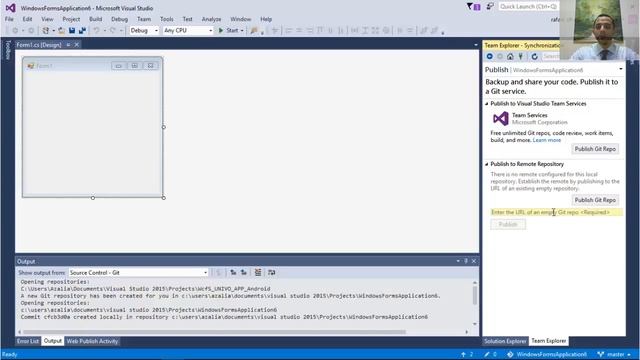Click the Manage Connections plug icon
Viewport: 640px width, 360px height.
click(x=520, y=56)
